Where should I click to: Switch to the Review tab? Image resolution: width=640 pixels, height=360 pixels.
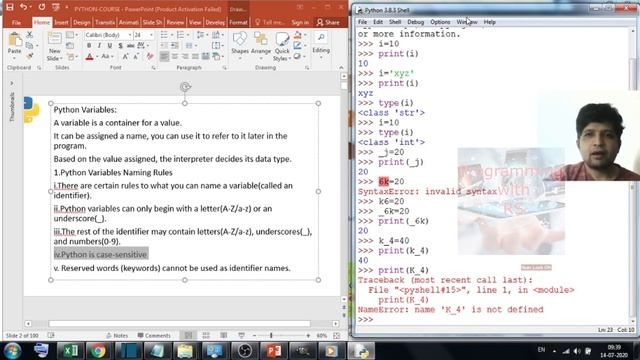tap(175, 22)
